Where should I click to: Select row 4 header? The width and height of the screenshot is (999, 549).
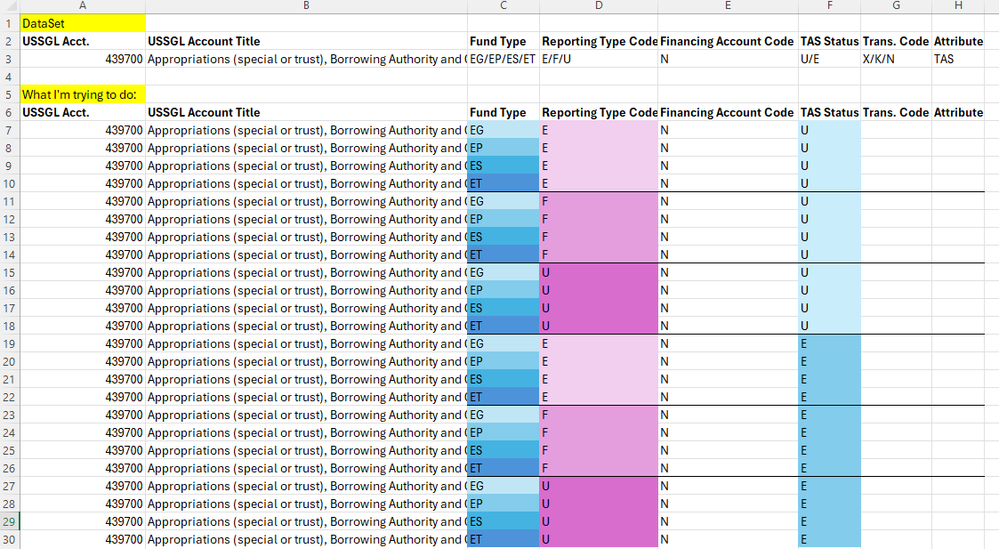(10, 77)
